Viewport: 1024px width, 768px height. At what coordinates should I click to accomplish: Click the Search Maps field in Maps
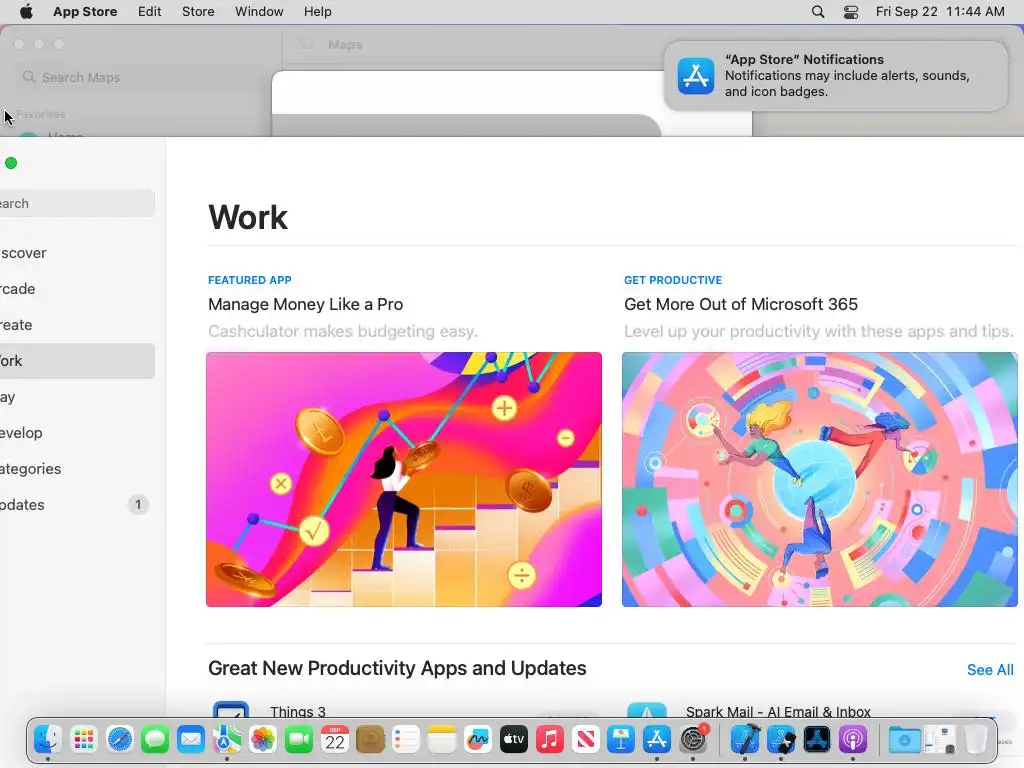(140, 78)
